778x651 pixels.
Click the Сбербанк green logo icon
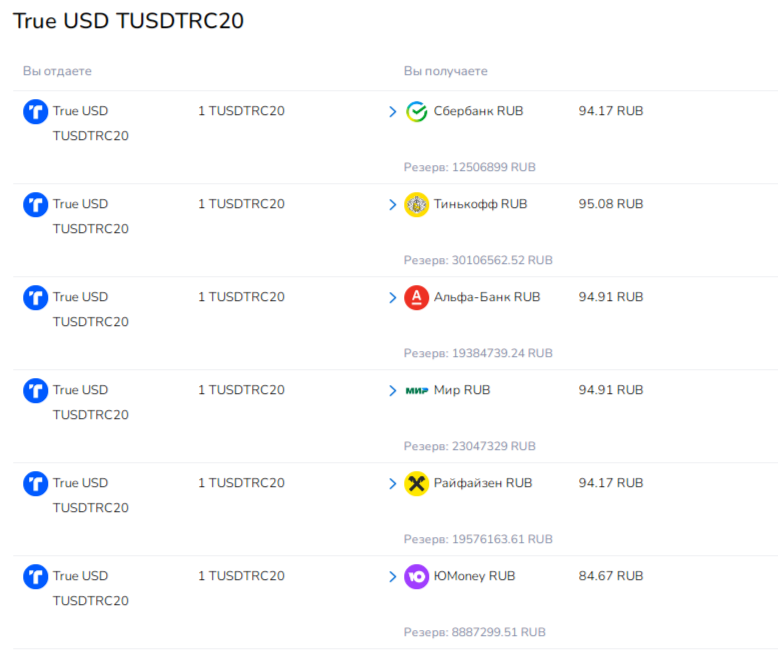(x=416, y=112)
